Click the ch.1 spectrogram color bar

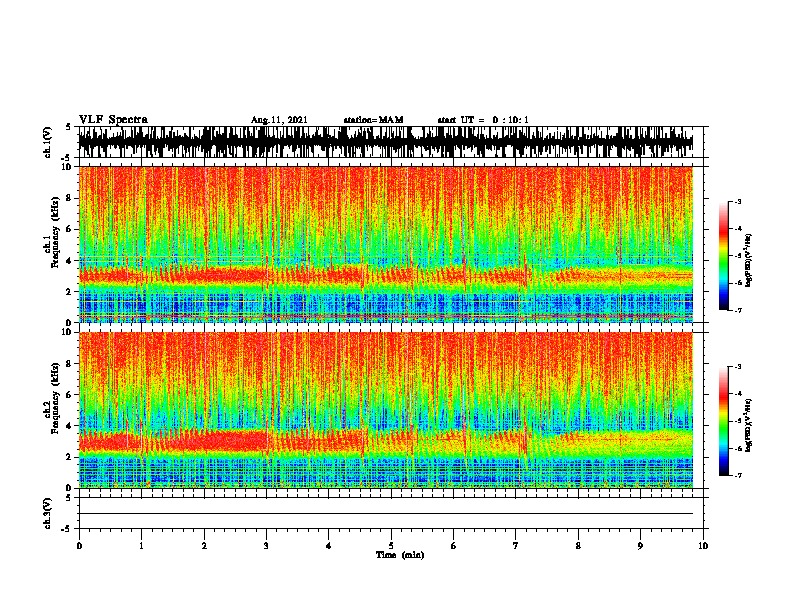pyautogui.click(x=723, y=256)
